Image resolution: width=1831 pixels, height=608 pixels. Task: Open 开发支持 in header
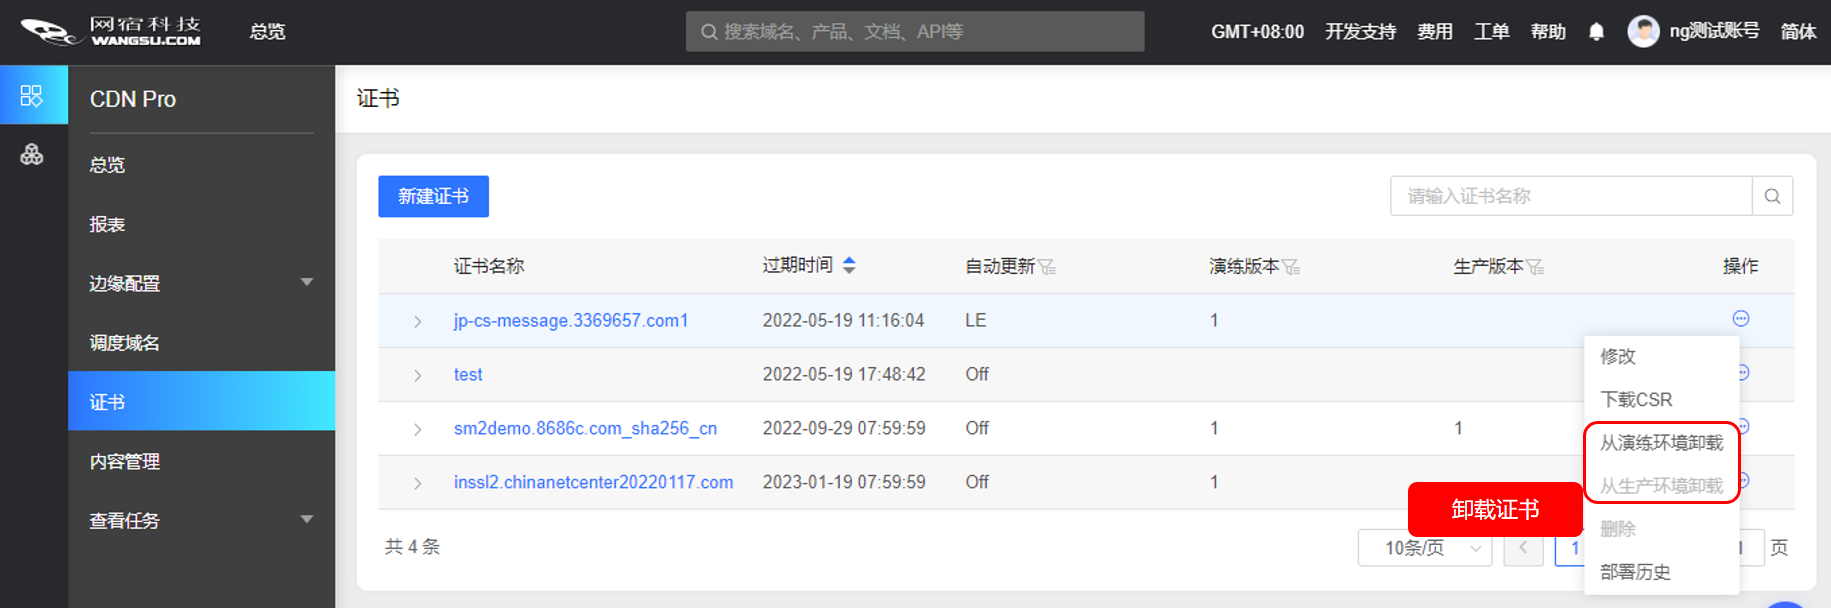(x=1360, y=32)
